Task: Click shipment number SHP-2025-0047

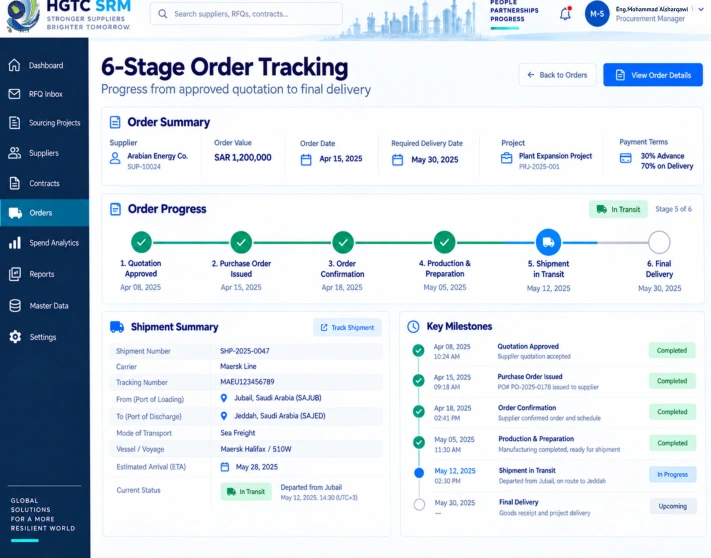Action: coord(245,351)
